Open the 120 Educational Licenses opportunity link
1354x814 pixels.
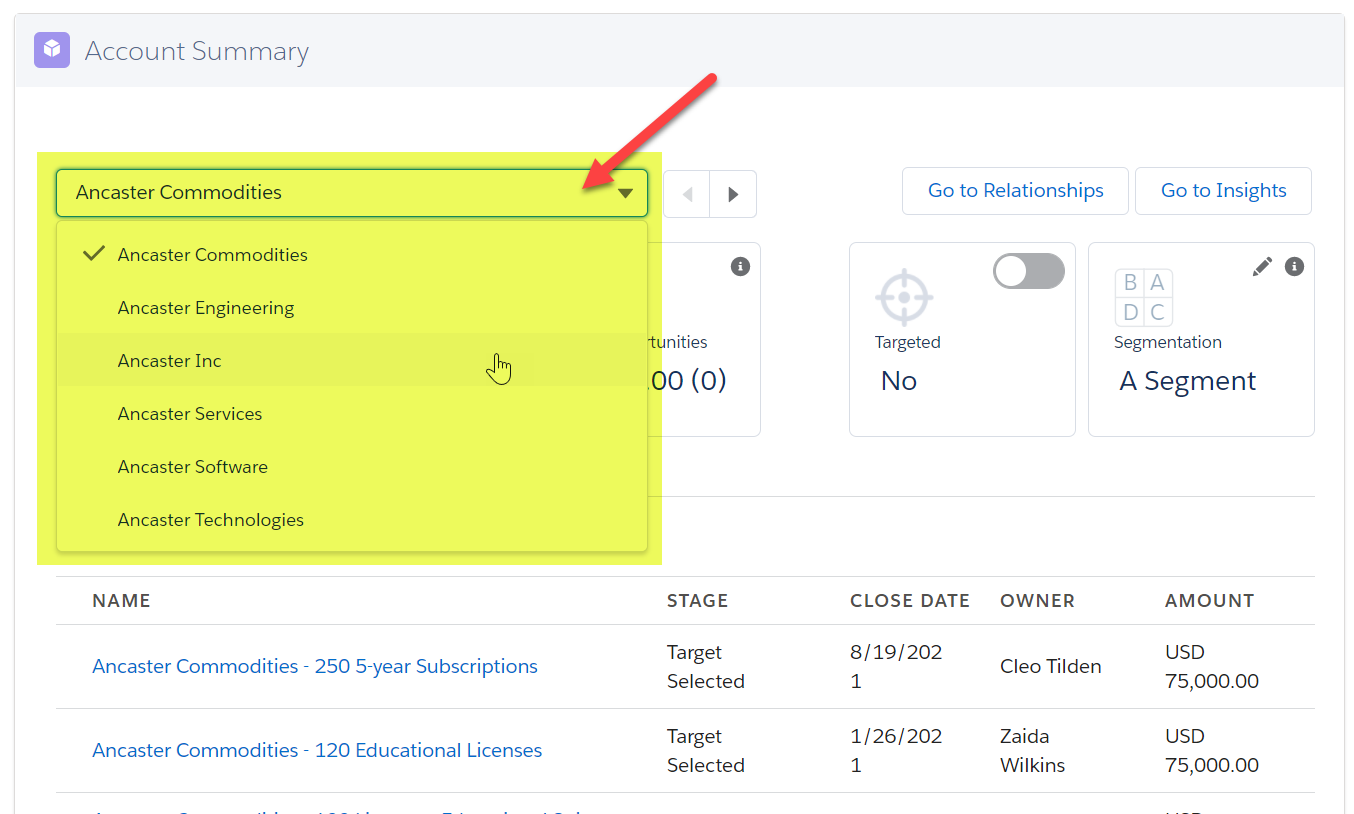(x=317, y=750)
